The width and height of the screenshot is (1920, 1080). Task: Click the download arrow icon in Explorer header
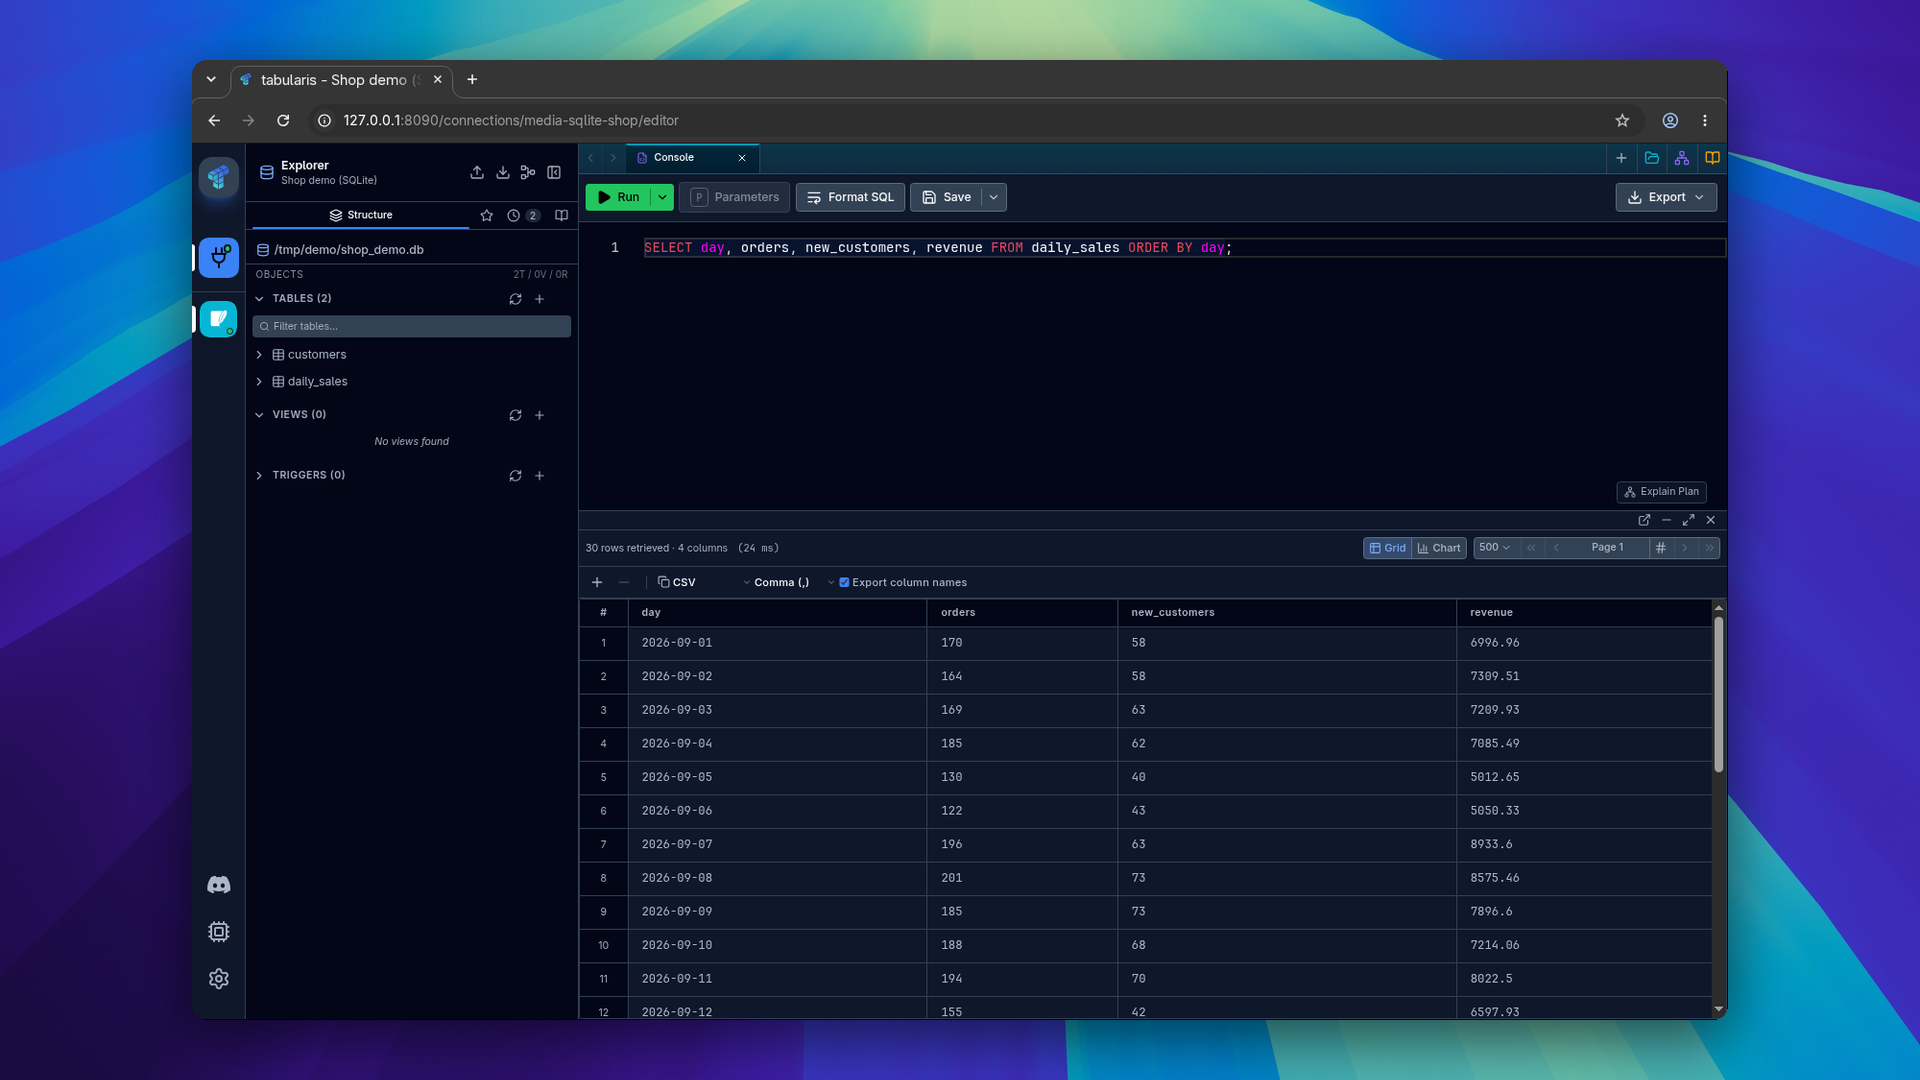[x=503, y=173]
